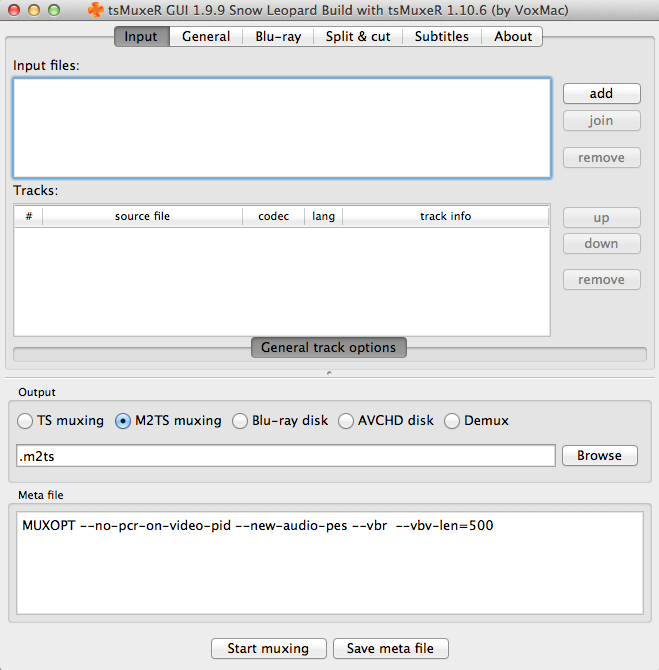The width and height of the screenshot is (659, 670).
Task: Enable AVCHD disk output mode
Action: [x=346, y=421]
